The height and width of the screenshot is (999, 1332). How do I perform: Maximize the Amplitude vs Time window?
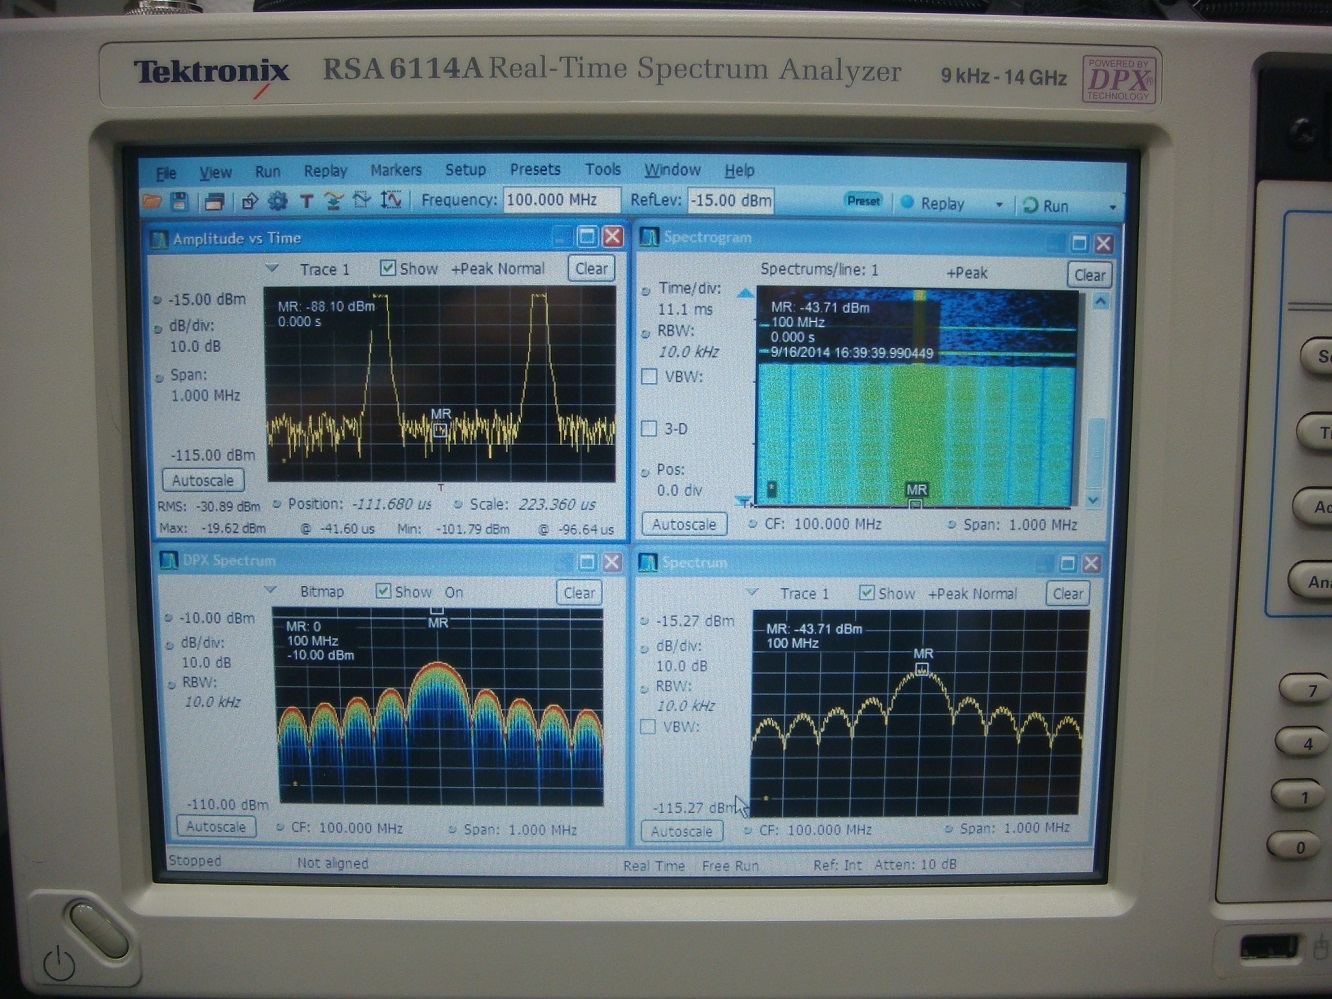tap(587, 237)
